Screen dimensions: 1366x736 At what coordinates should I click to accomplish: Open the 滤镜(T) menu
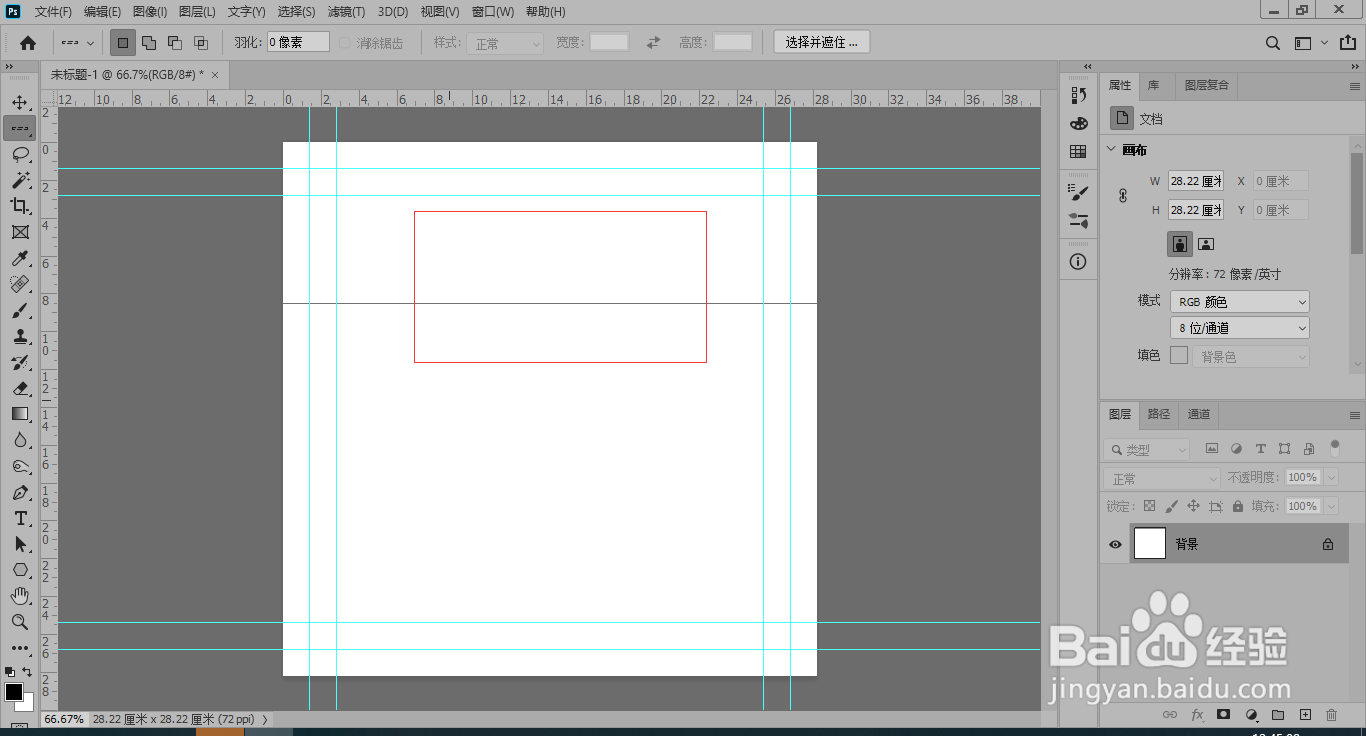pyautogui.click(x=346, y=12)
